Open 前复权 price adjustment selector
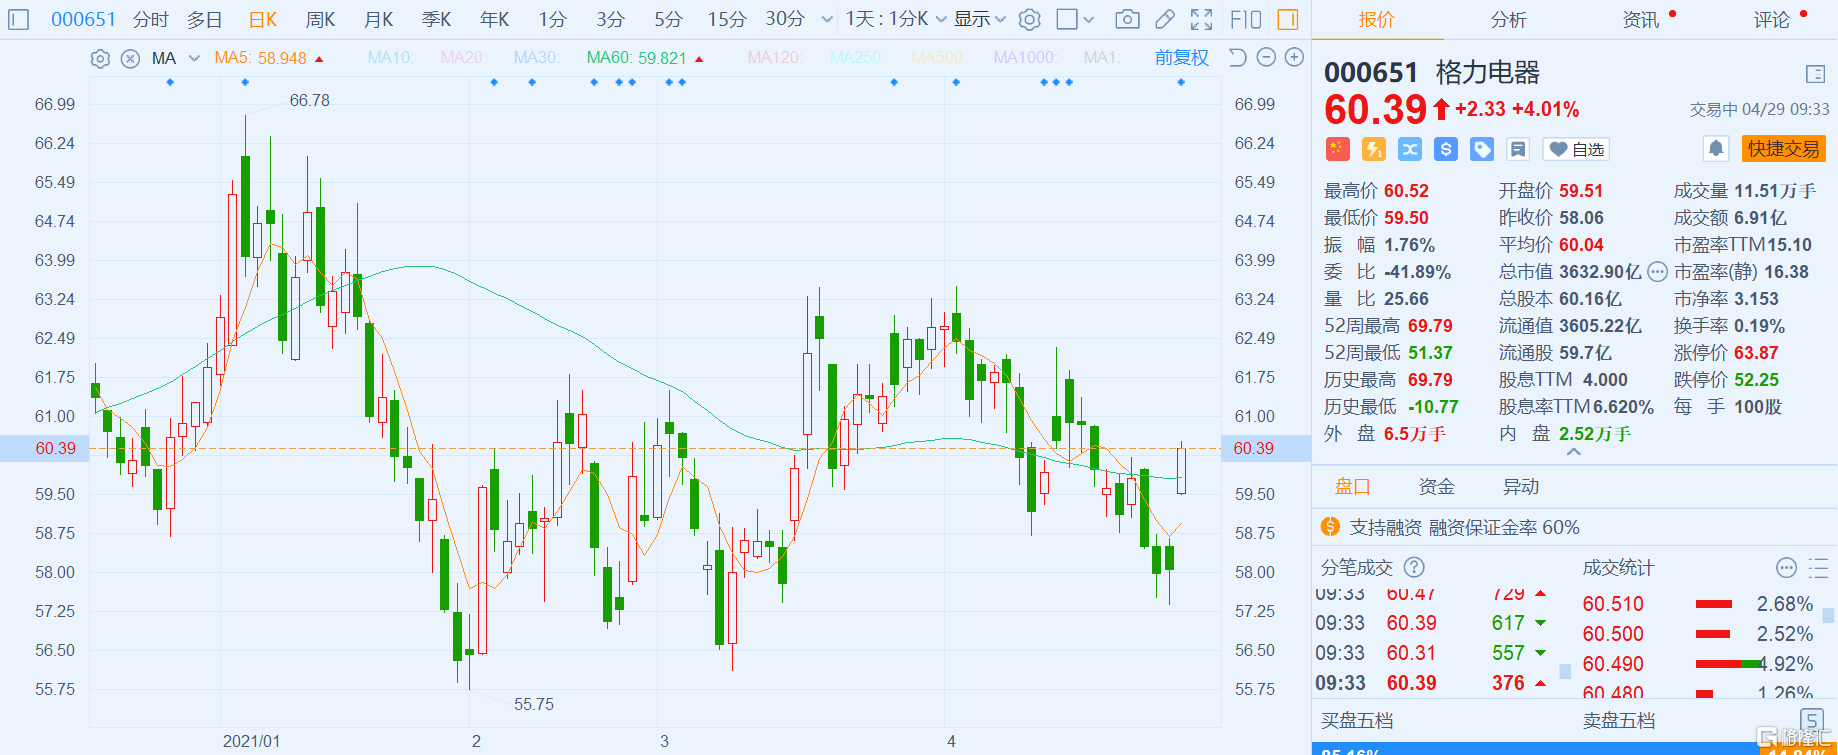Screen dimensions: 1838x755 click(x=1182, y=58)
